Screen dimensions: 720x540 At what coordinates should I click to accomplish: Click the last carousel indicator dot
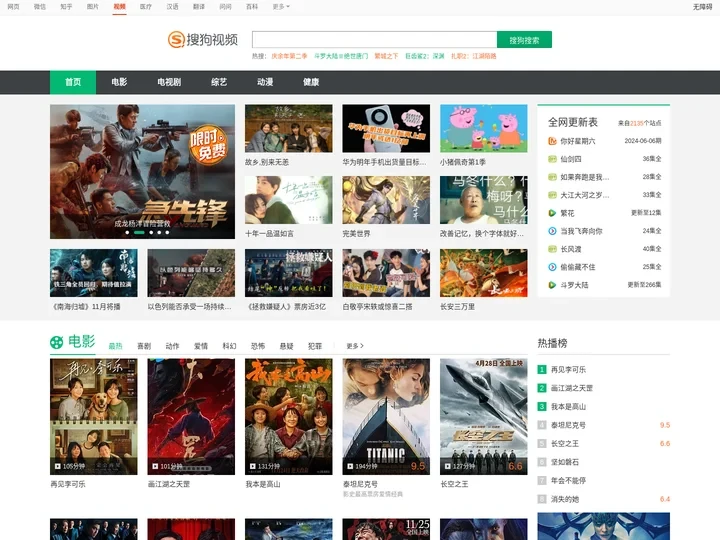(x=167, y=232)
